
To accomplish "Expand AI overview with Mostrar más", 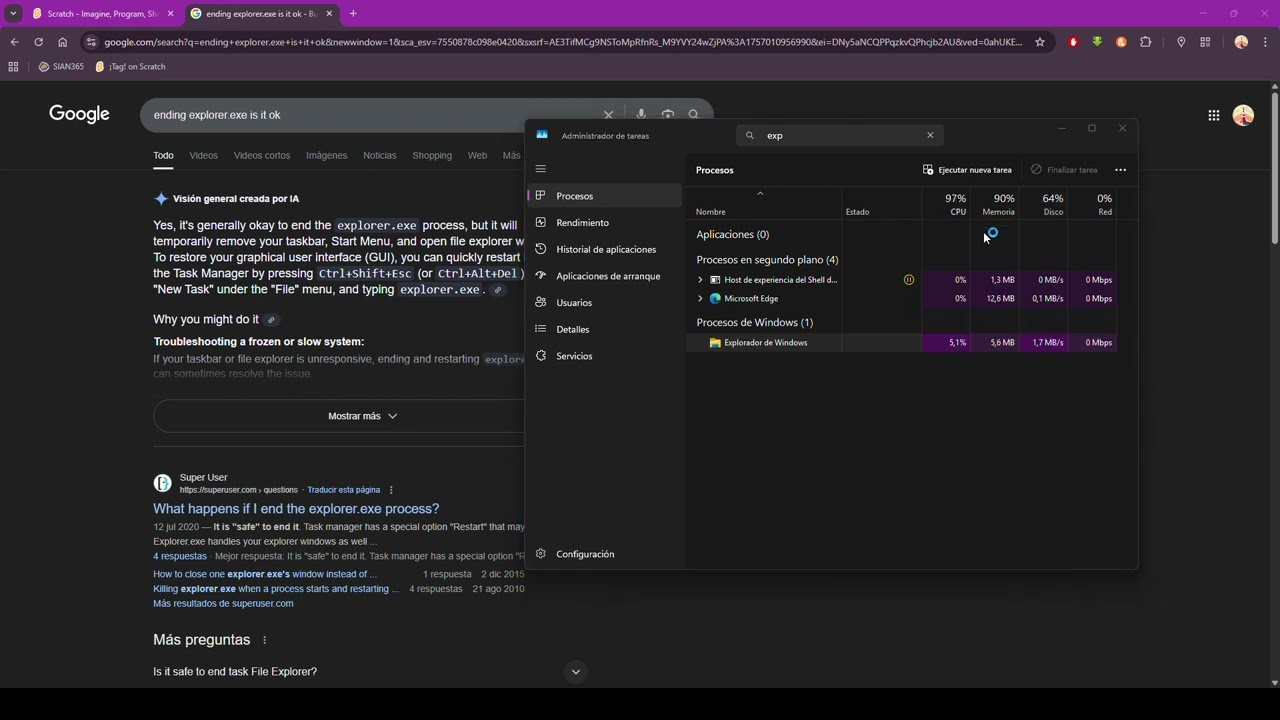I will [x=362, y=416].
